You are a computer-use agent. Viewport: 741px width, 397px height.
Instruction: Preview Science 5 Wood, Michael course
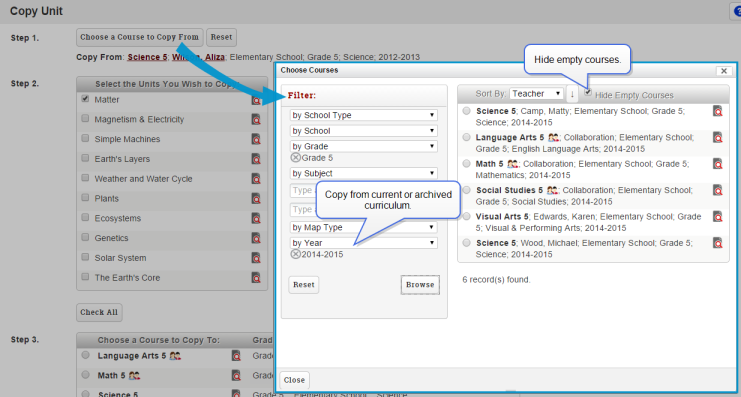click(718, 243)
